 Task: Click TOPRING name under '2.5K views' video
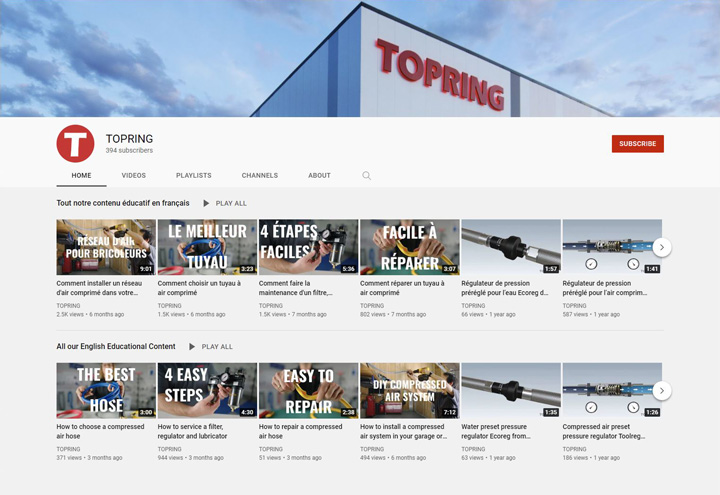pos(68,305)
